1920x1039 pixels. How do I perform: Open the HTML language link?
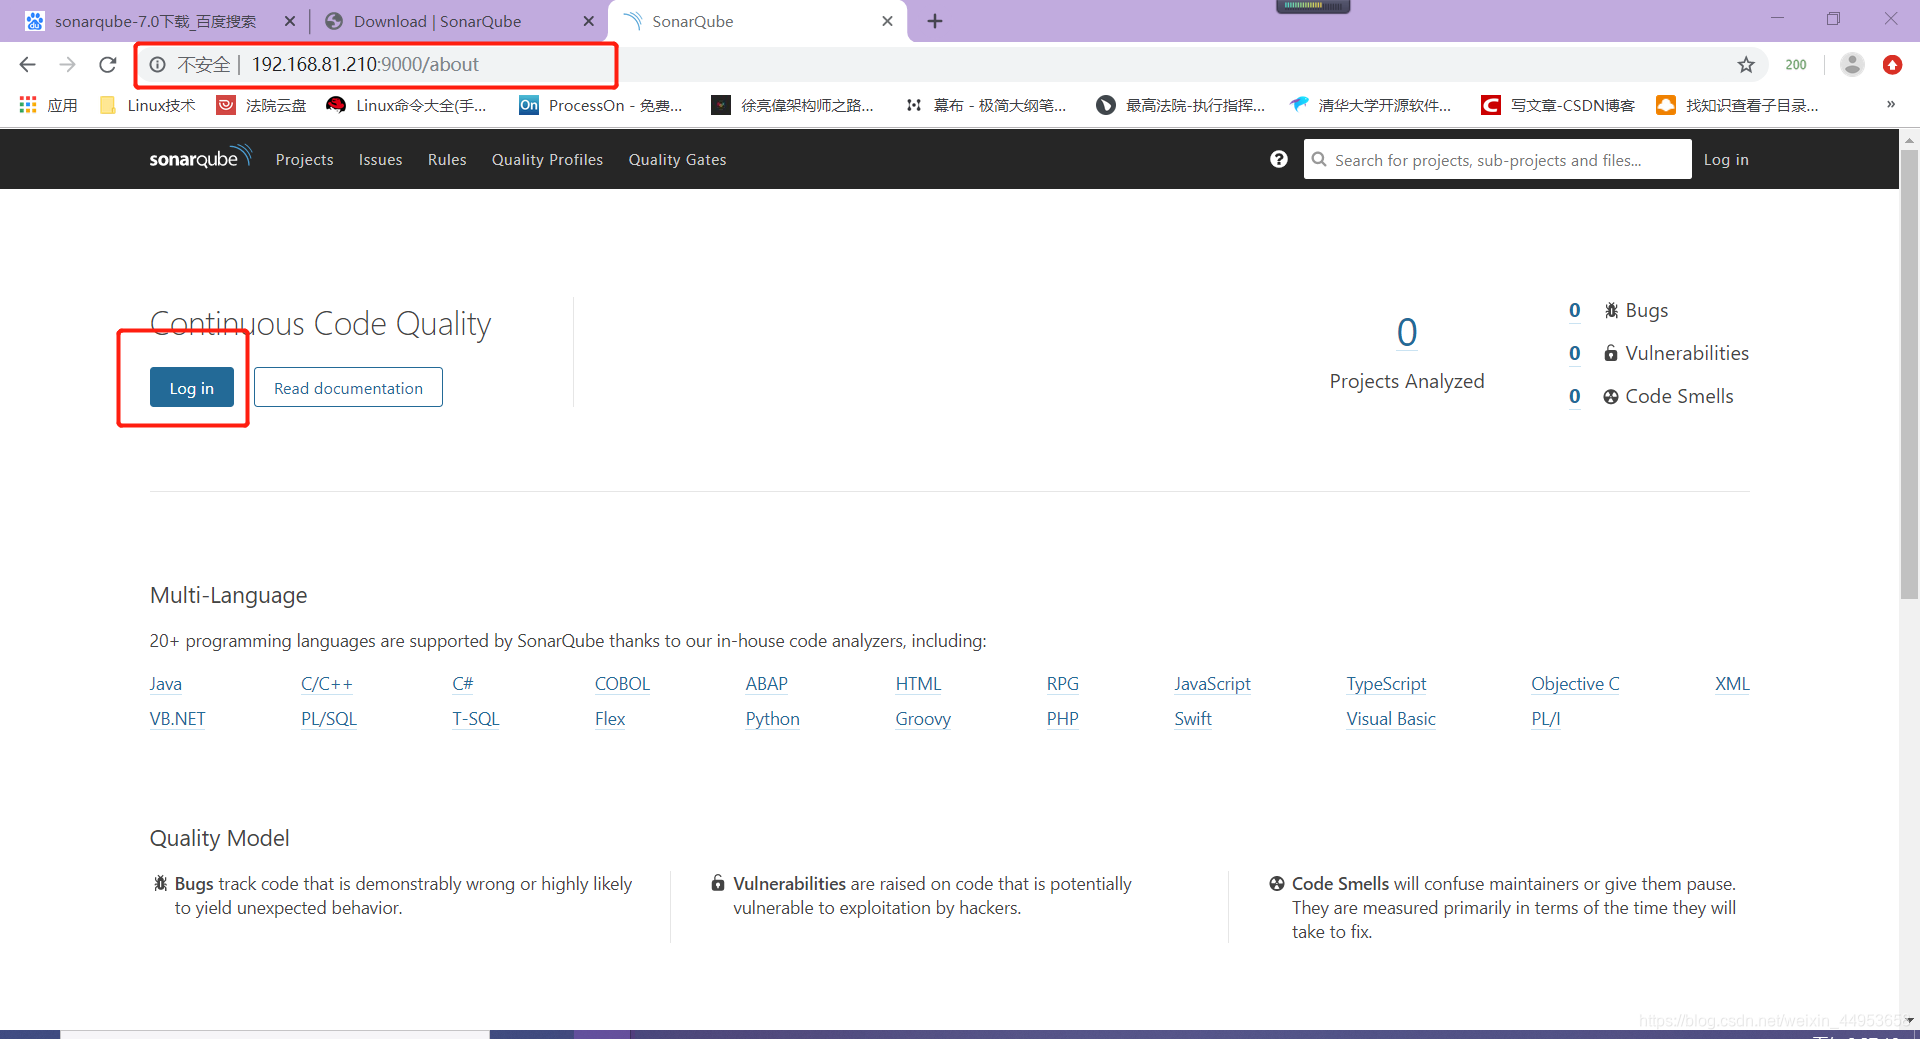click(x=918, y=684)
